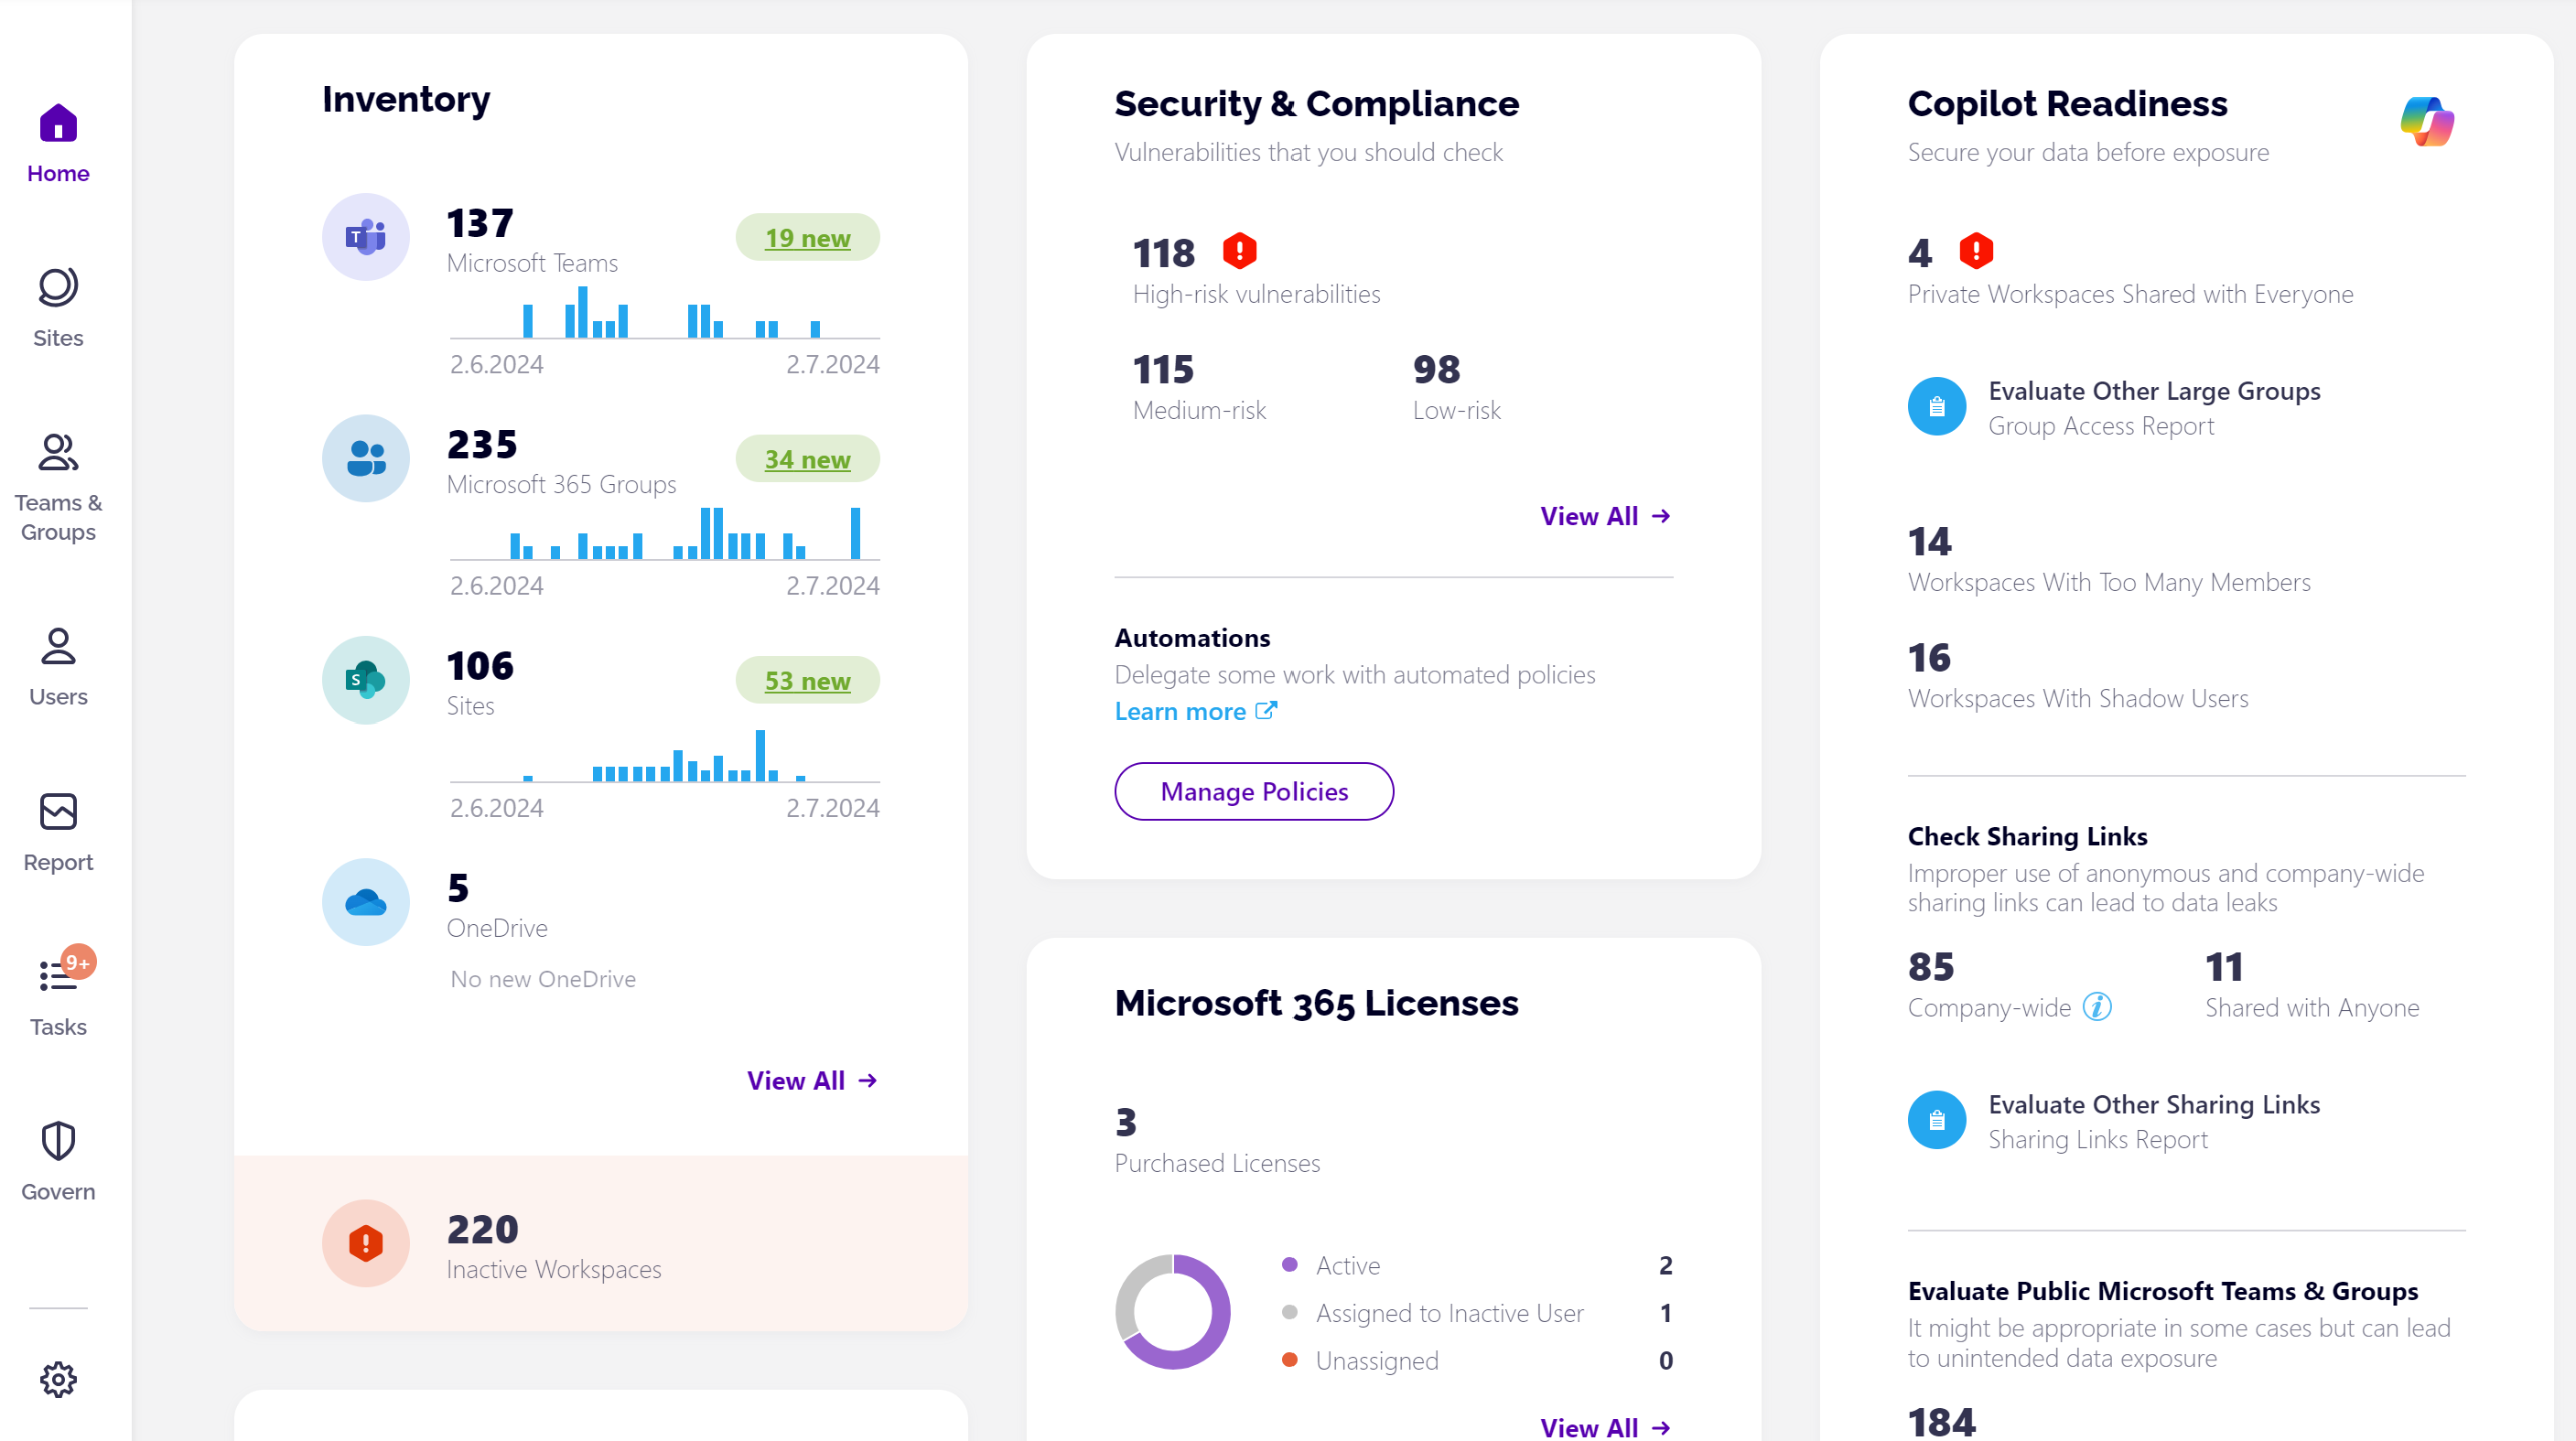Click the Sites activity bar chart
This screenshot has width=2576, height=1441.
click(x=665, y=755)
